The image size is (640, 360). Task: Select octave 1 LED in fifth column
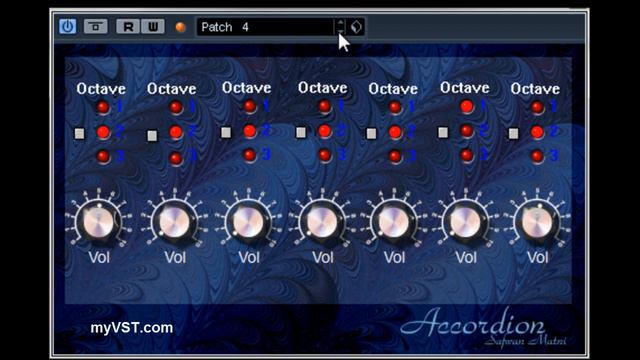coord(395,107)
